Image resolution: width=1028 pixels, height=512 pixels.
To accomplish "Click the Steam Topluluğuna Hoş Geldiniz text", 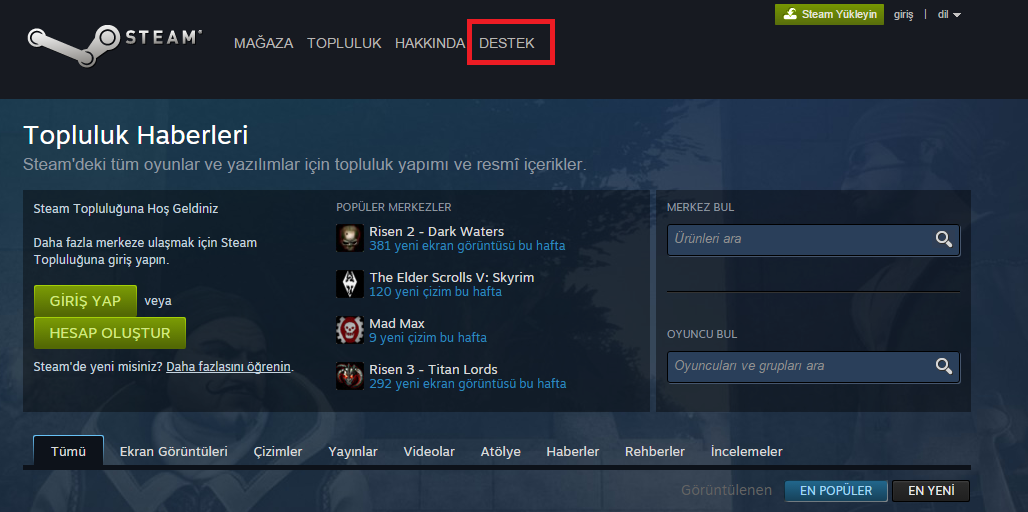I will click(126, 209).
